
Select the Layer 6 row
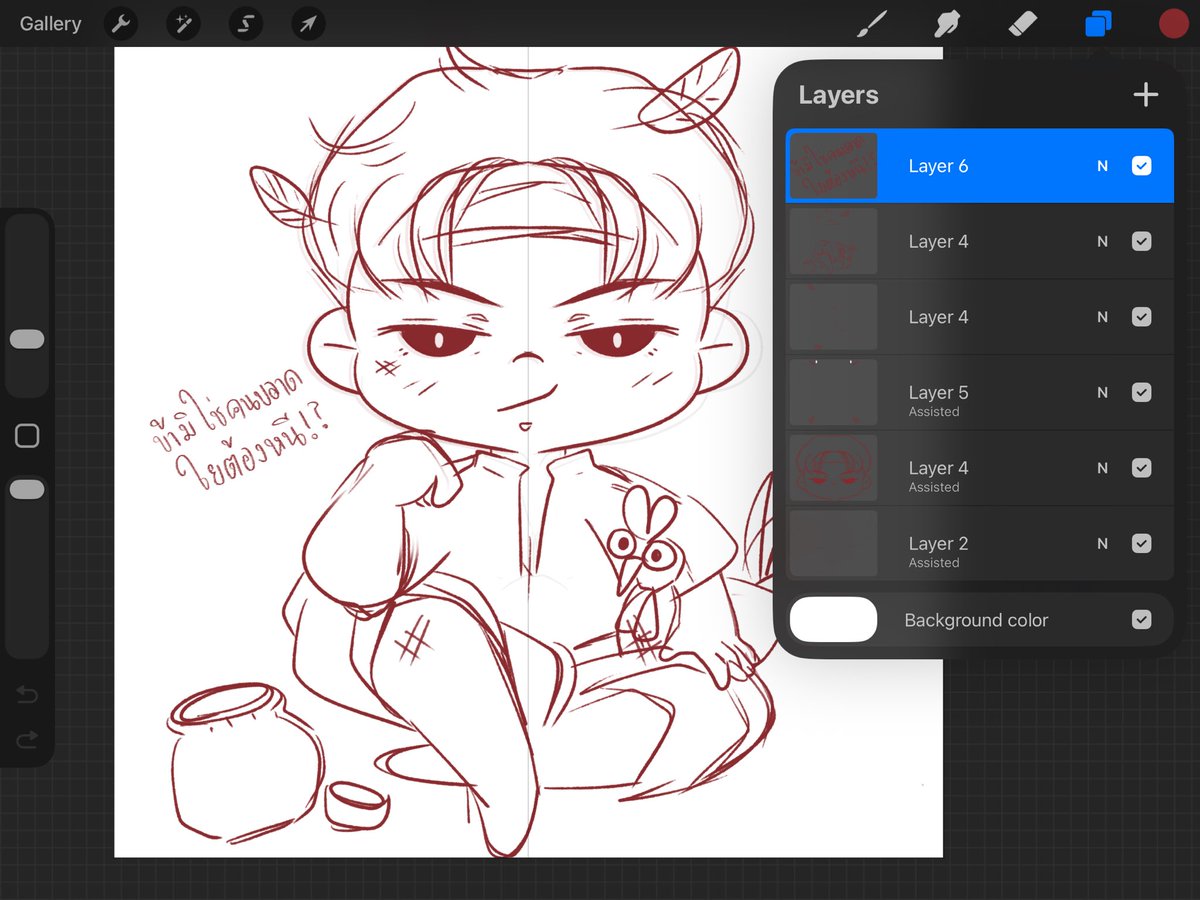(979, 166)
